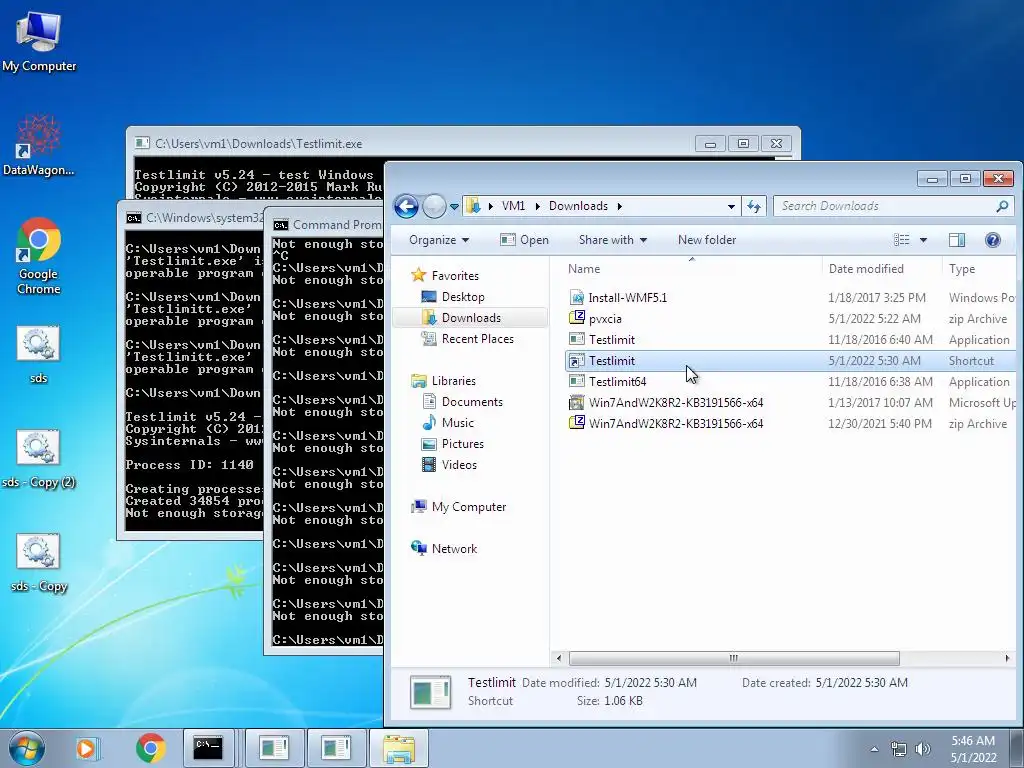Screen dimensions: 1024x768
Task: Switch to first Testlimit taskbar window
Action: 274,748
